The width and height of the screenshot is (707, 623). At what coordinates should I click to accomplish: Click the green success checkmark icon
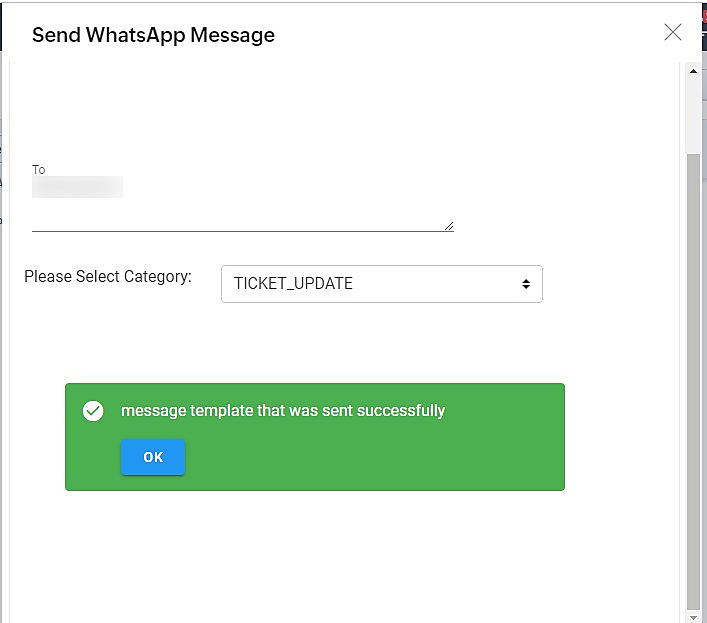click(93, 411)
